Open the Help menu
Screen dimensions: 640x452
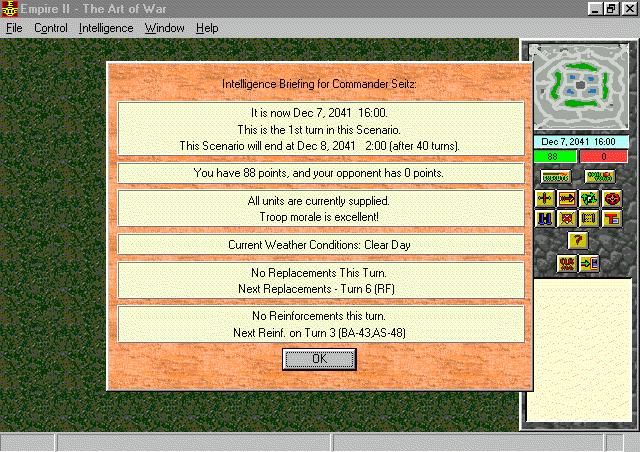(x=207, y=28)
